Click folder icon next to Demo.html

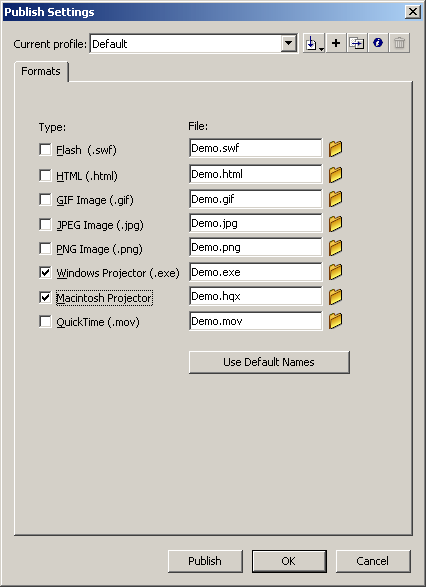[335, 174]
